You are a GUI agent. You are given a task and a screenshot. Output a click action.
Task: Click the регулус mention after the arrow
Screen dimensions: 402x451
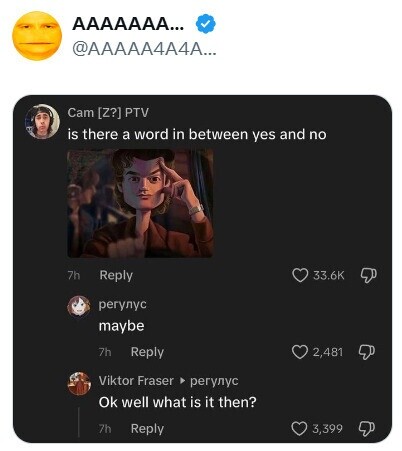214,381
